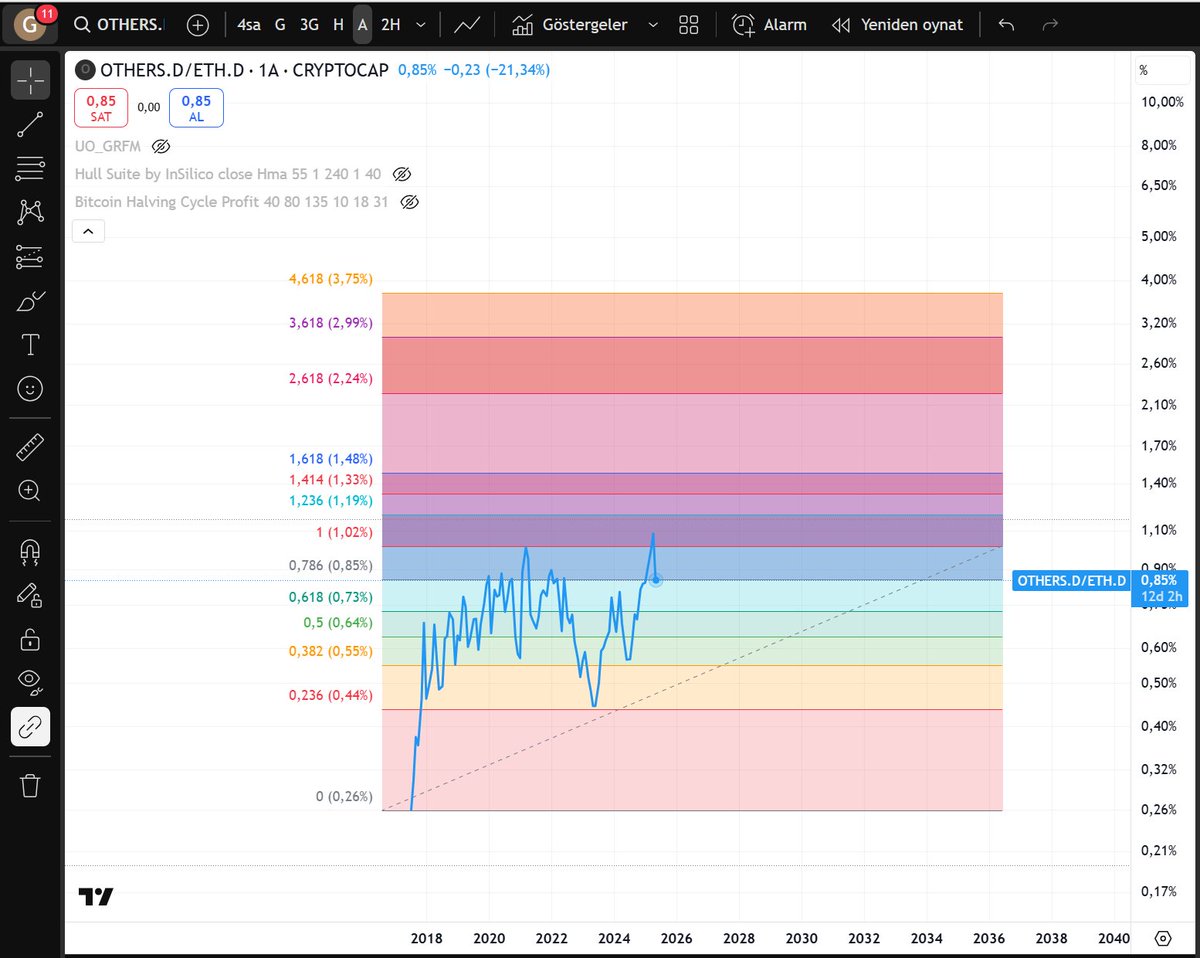Toggle stay in drawing mode pencil-lock

point(30,595)
